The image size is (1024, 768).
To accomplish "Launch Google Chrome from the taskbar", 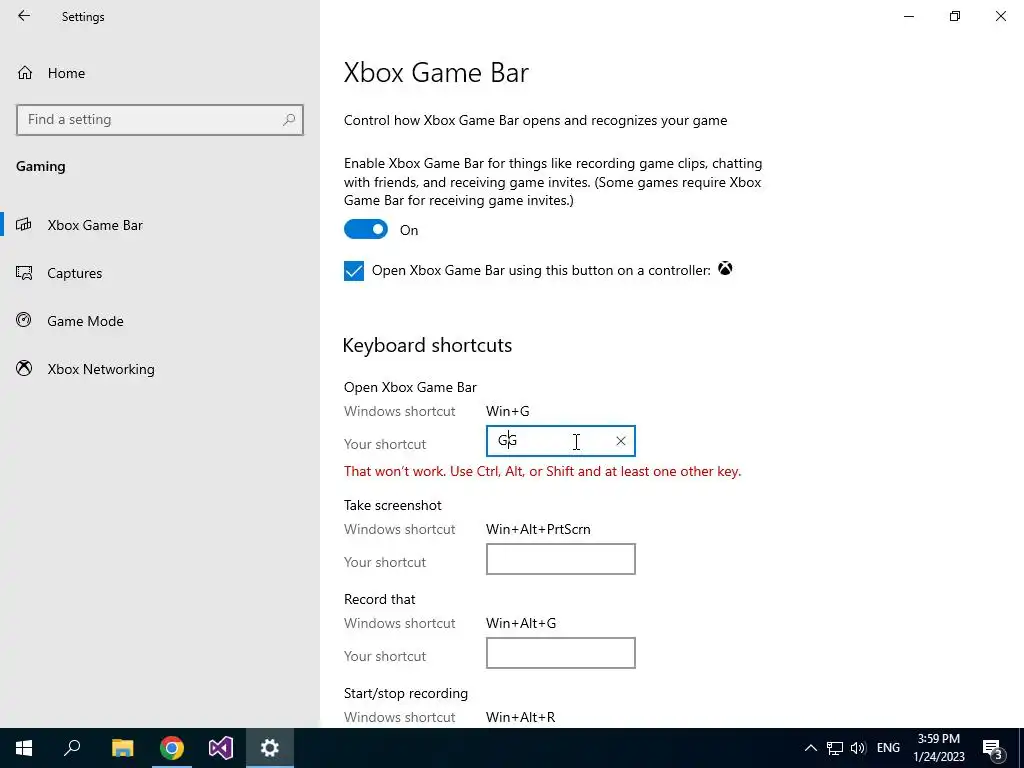I will (x=172, y=748).
